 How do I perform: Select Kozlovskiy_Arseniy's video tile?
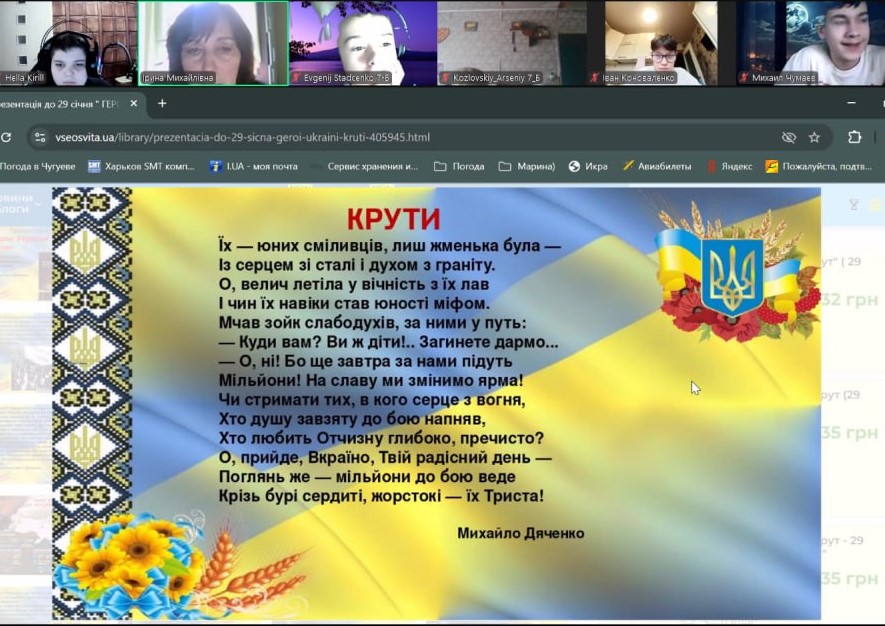tap(512, 43)
